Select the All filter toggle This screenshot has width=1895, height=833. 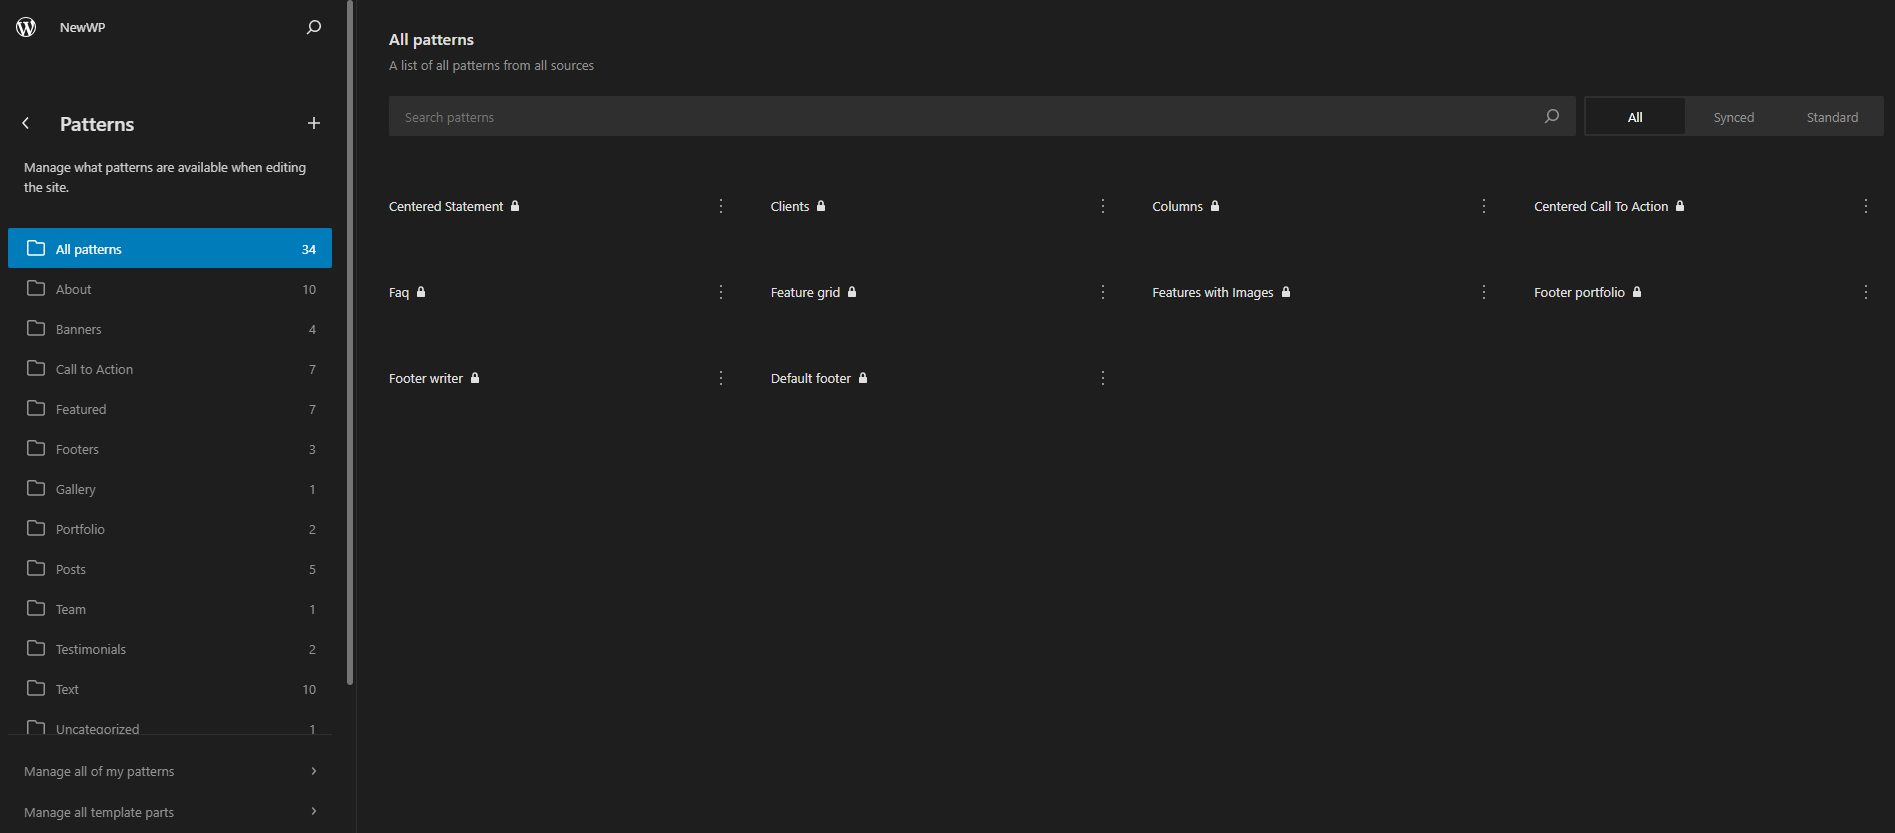[x=1635, y=117]
